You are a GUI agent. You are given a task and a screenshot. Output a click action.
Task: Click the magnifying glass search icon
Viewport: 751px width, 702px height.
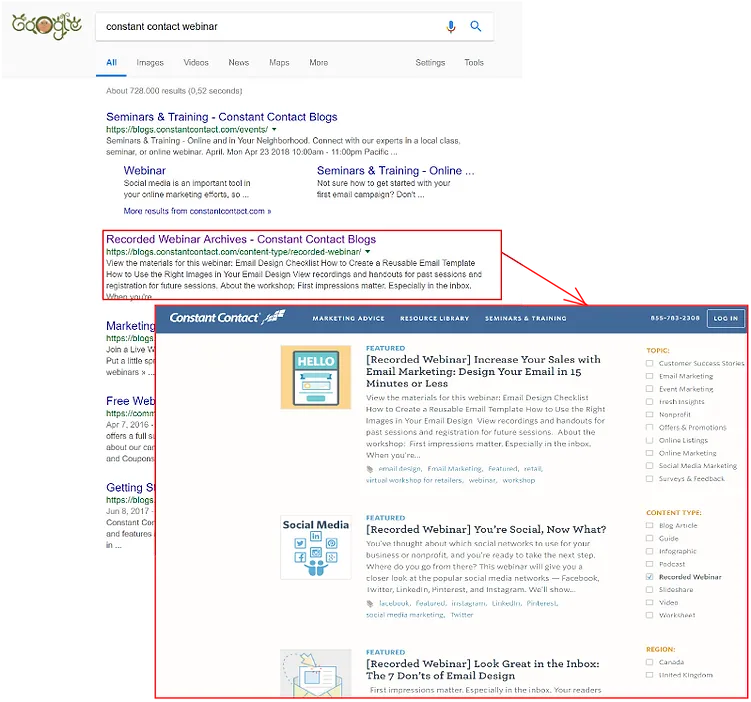[x=476, y=26]
